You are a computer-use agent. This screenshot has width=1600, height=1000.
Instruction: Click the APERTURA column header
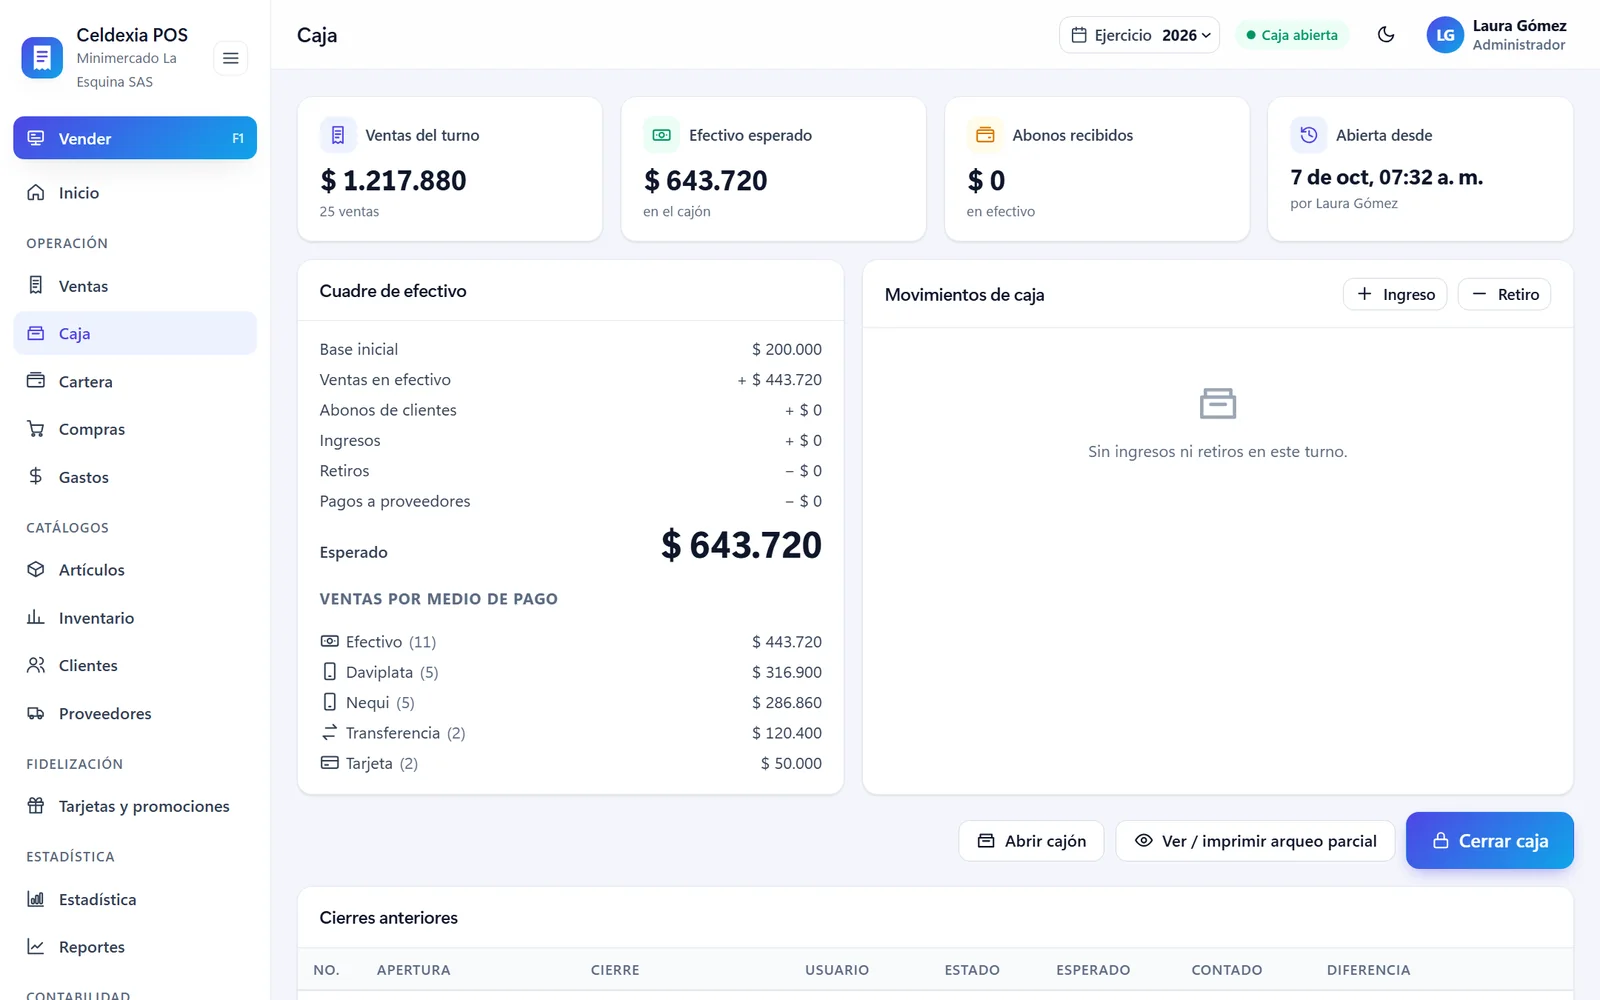[x=413, y=970]
